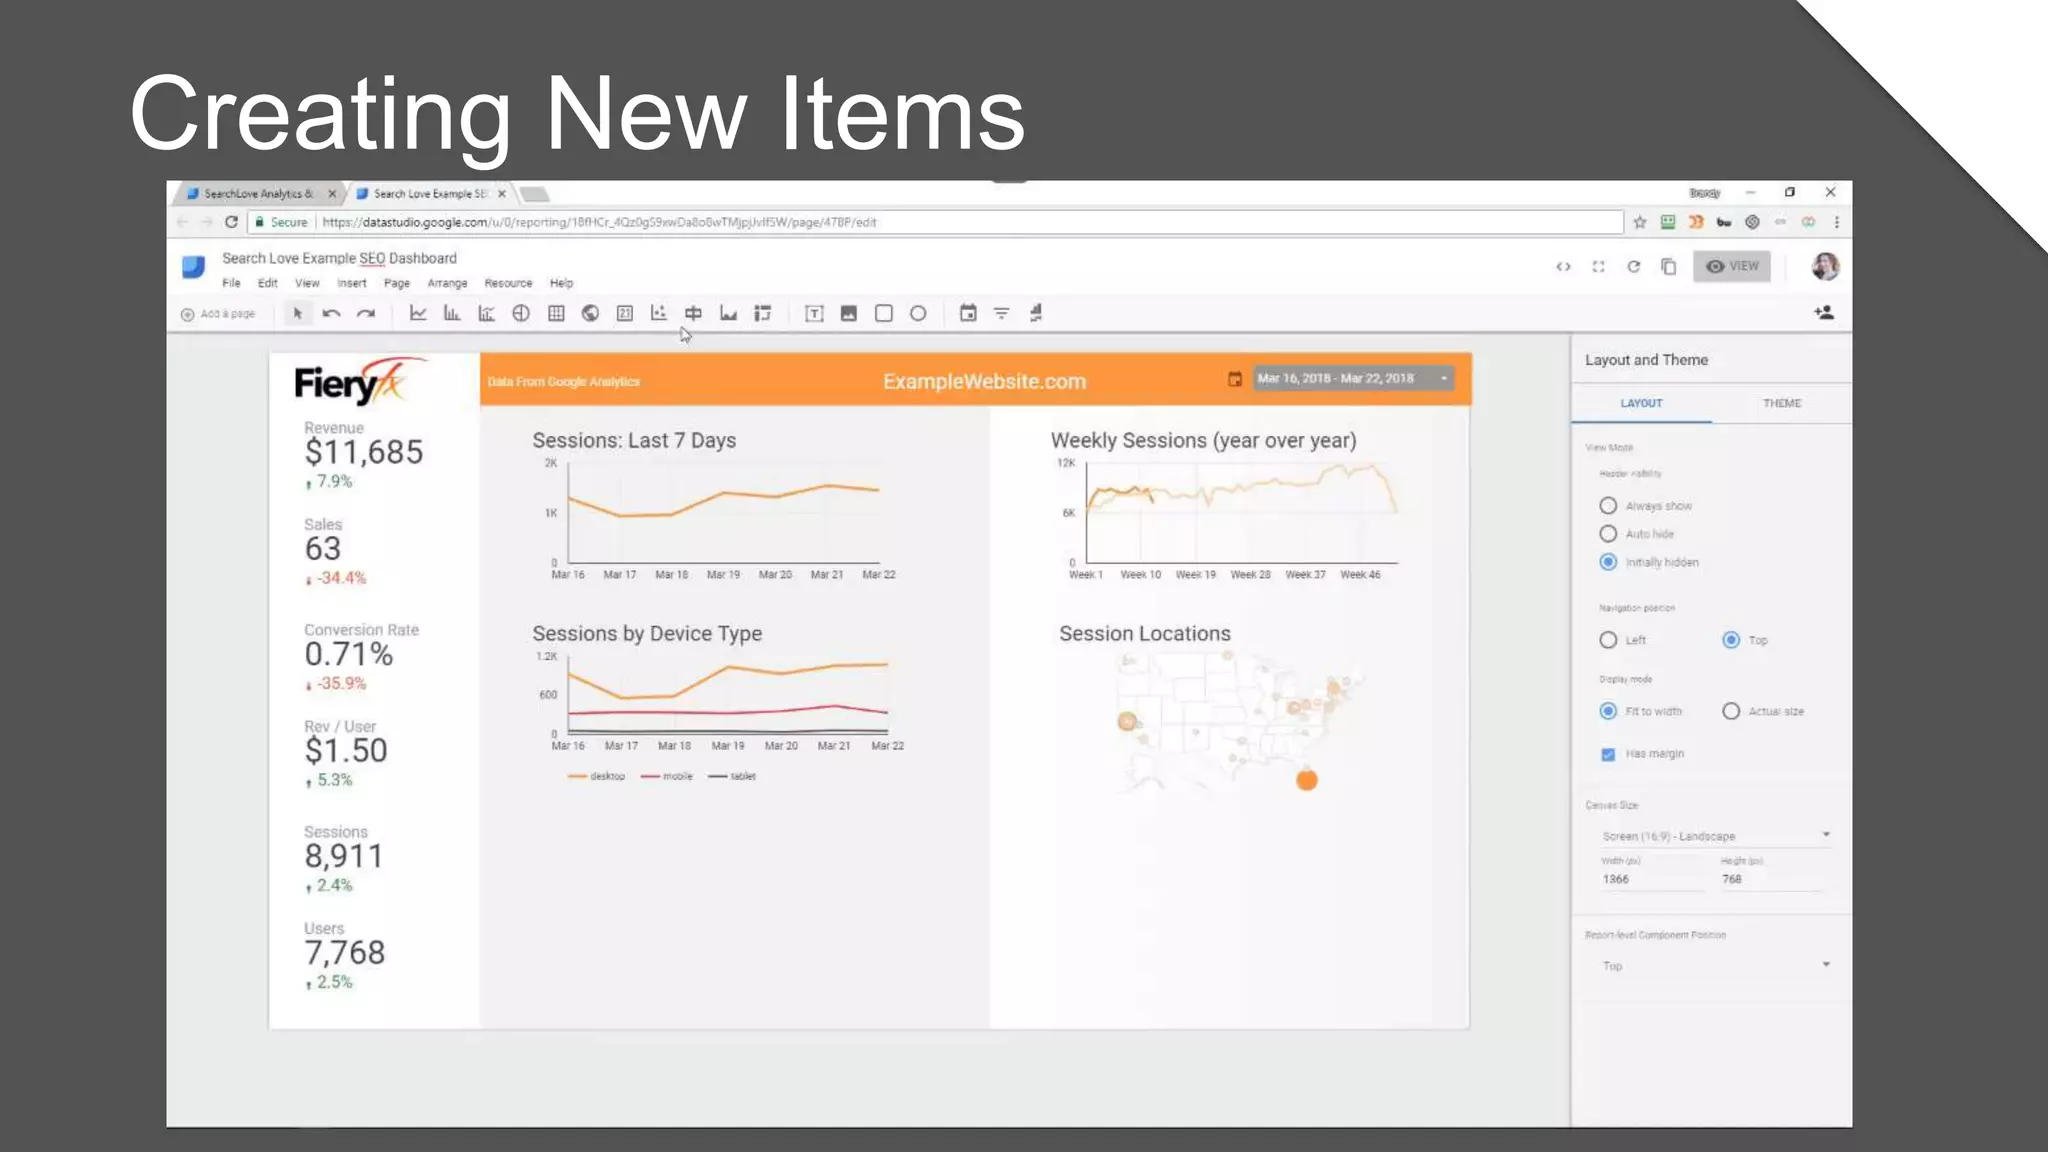The width and height of the screenshot is (2048, 1152).
Task: Add a filter control
Action: click(x=1001, y=314)
